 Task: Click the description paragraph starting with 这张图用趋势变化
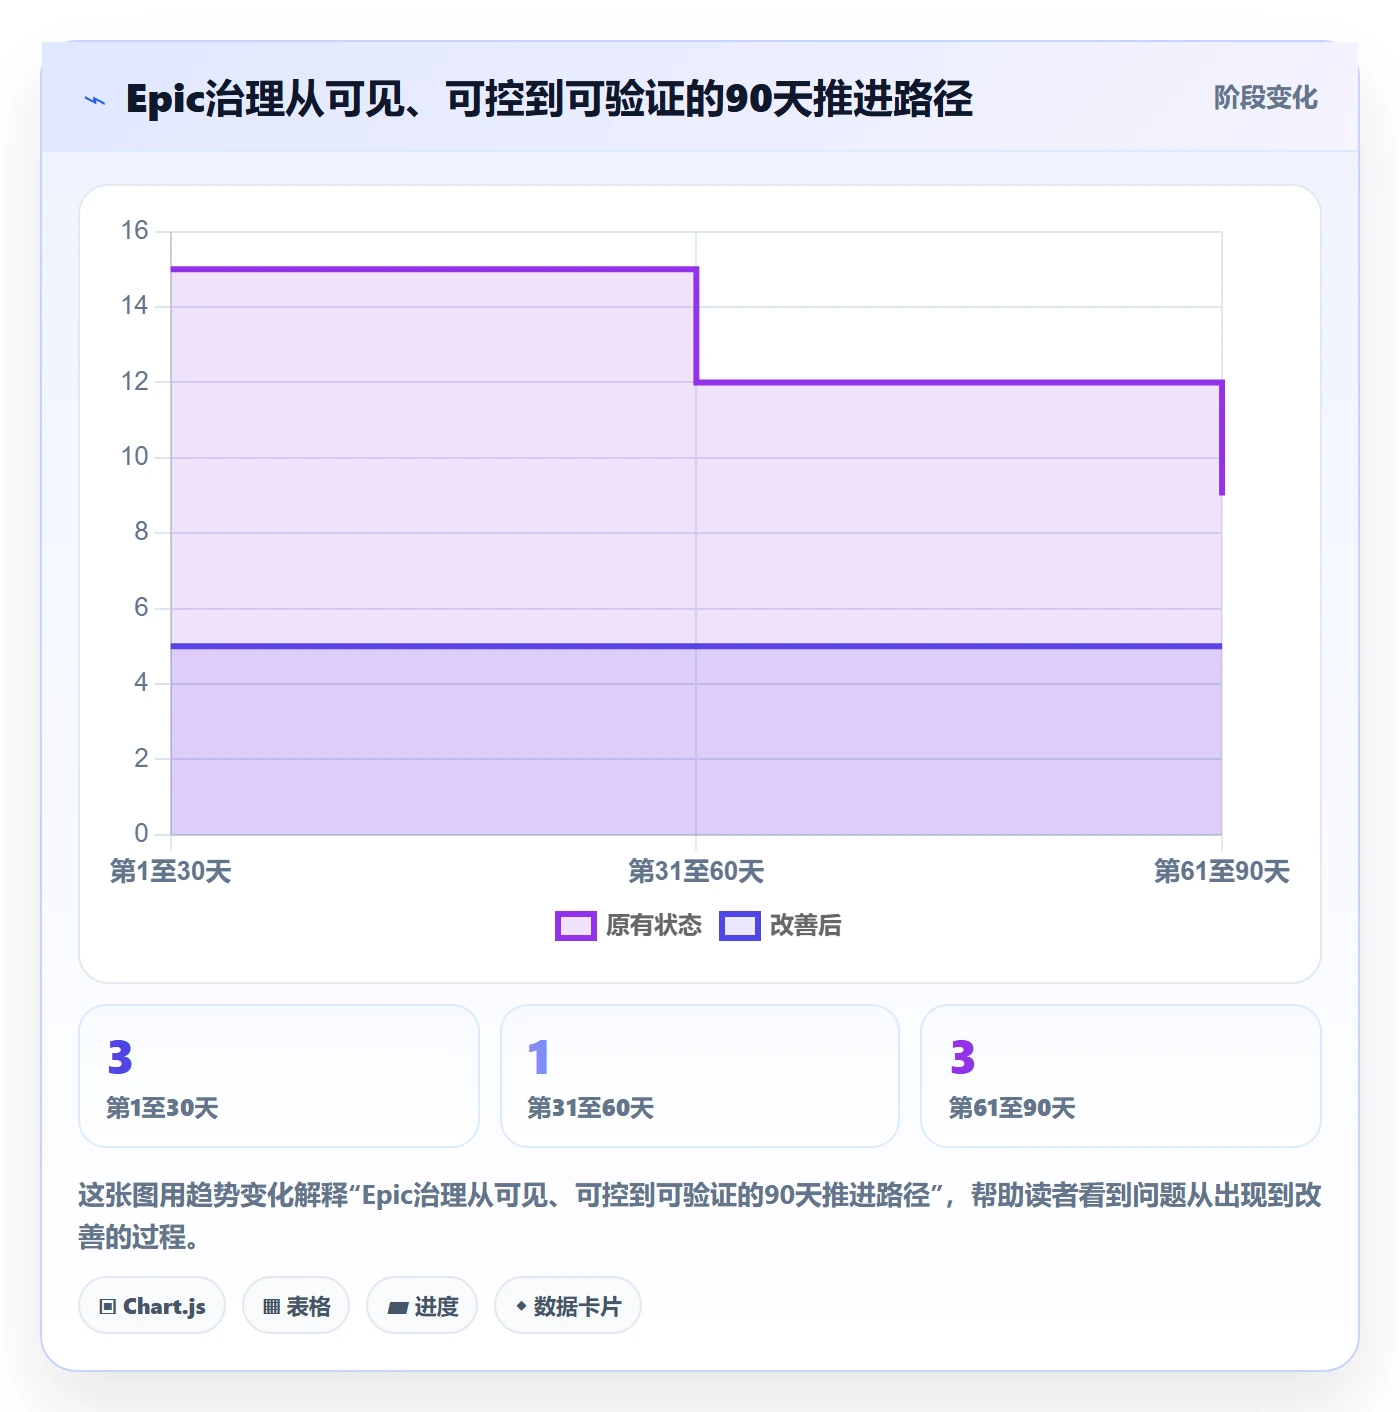(700, 1216)
